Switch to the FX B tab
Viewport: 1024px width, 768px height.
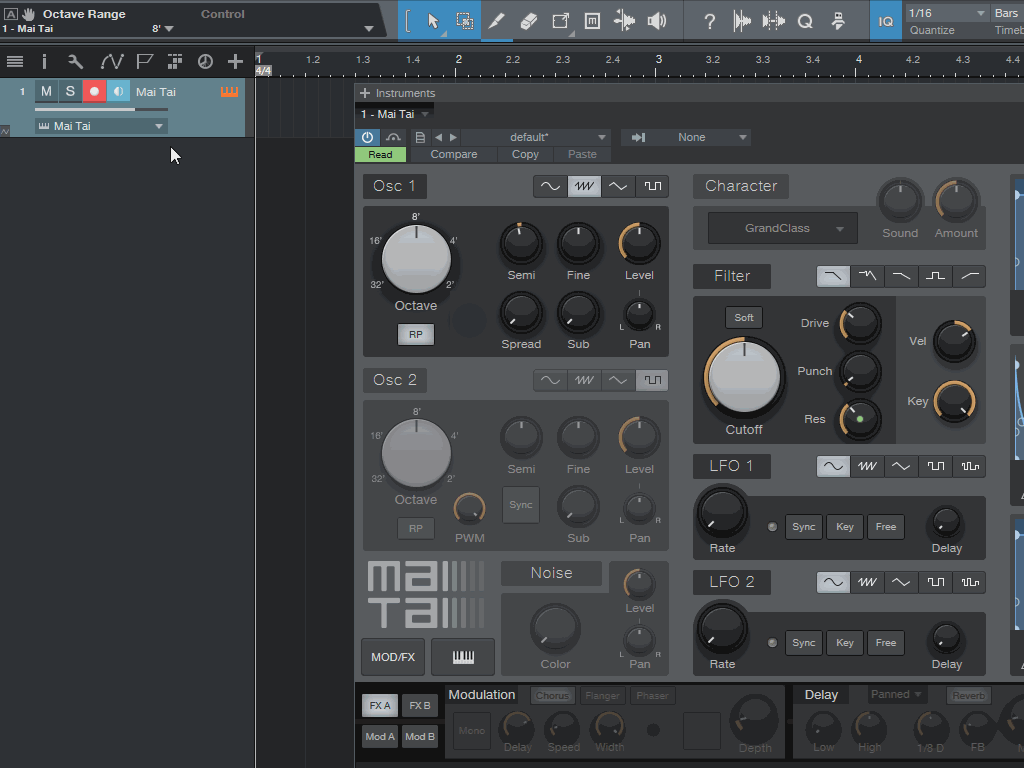coord(419,705)
